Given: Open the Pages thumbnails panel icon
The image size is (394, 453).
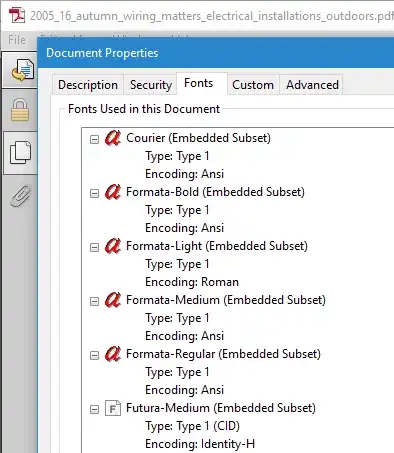Looking at the screenshot, I should pyautogui.click(x=20, y=152).
